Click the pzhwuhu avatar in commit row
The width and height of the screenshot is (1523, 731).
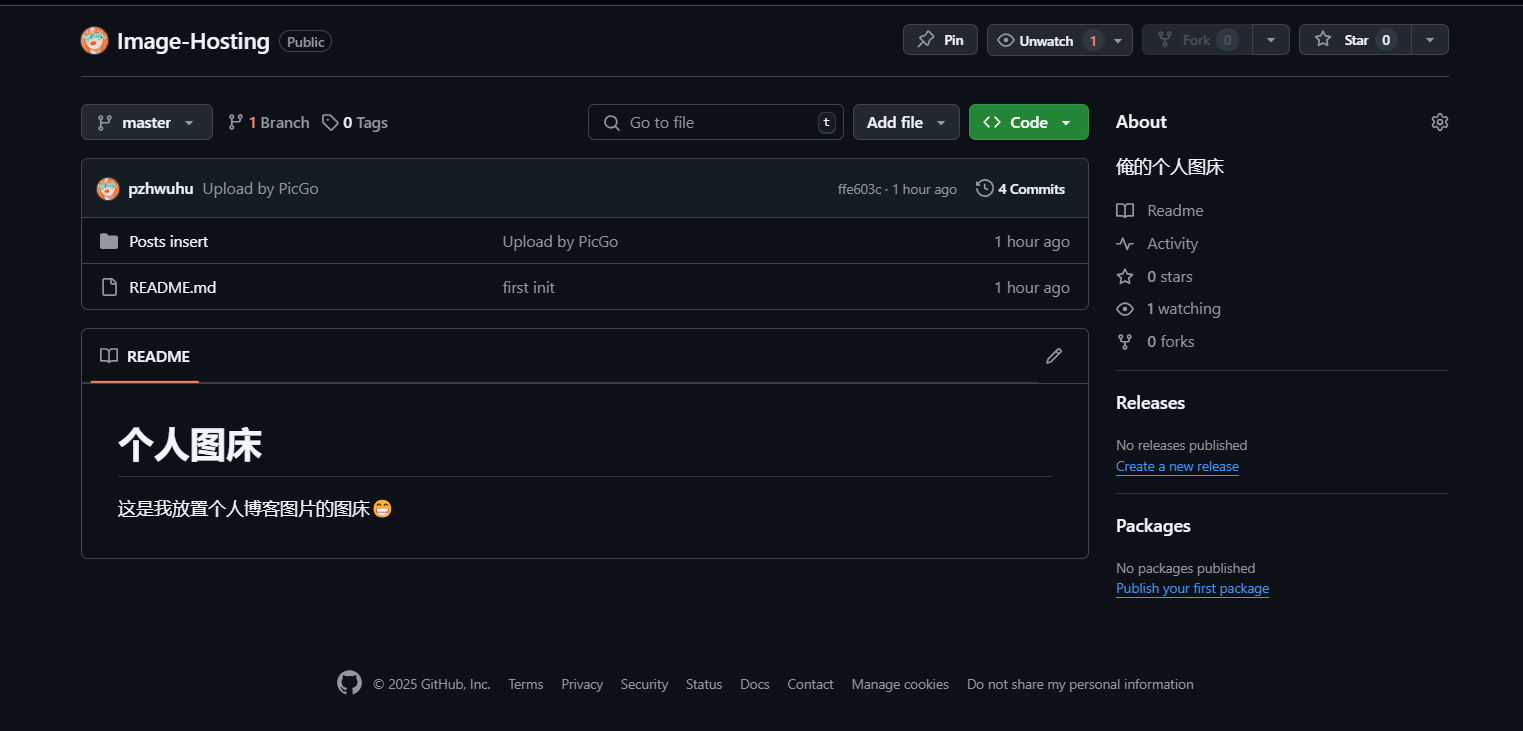pos(108,188)
